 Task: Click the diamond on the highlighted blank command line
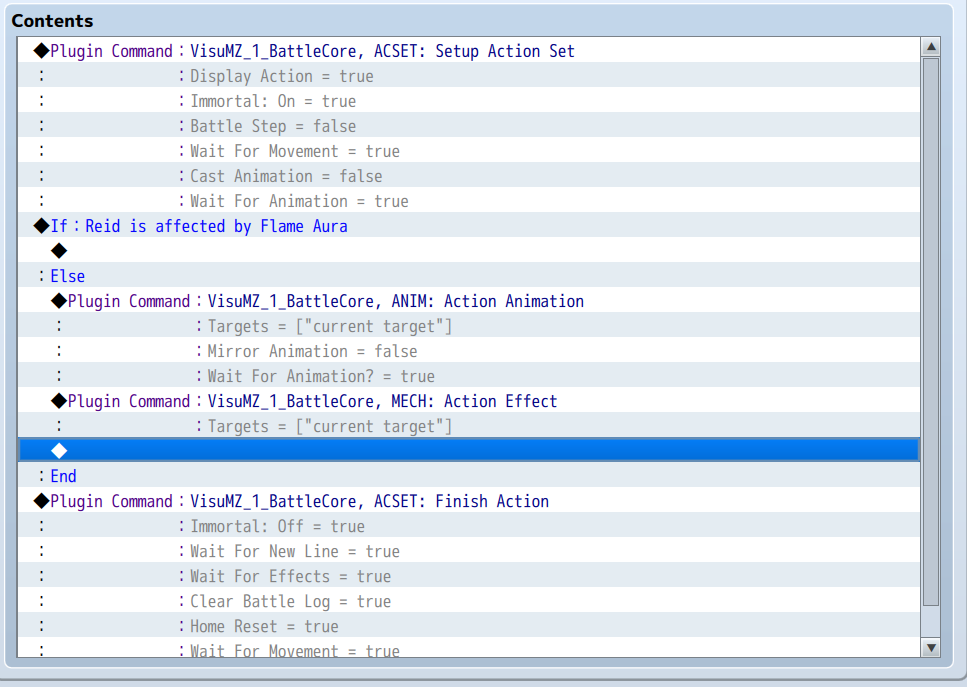59,450
